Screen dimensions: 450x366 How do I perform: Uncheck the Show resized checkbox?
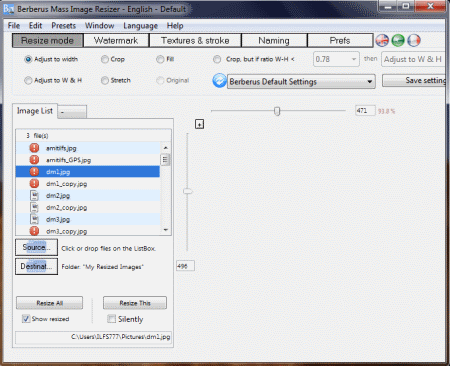pyautogui.click(x=26, y=319)
